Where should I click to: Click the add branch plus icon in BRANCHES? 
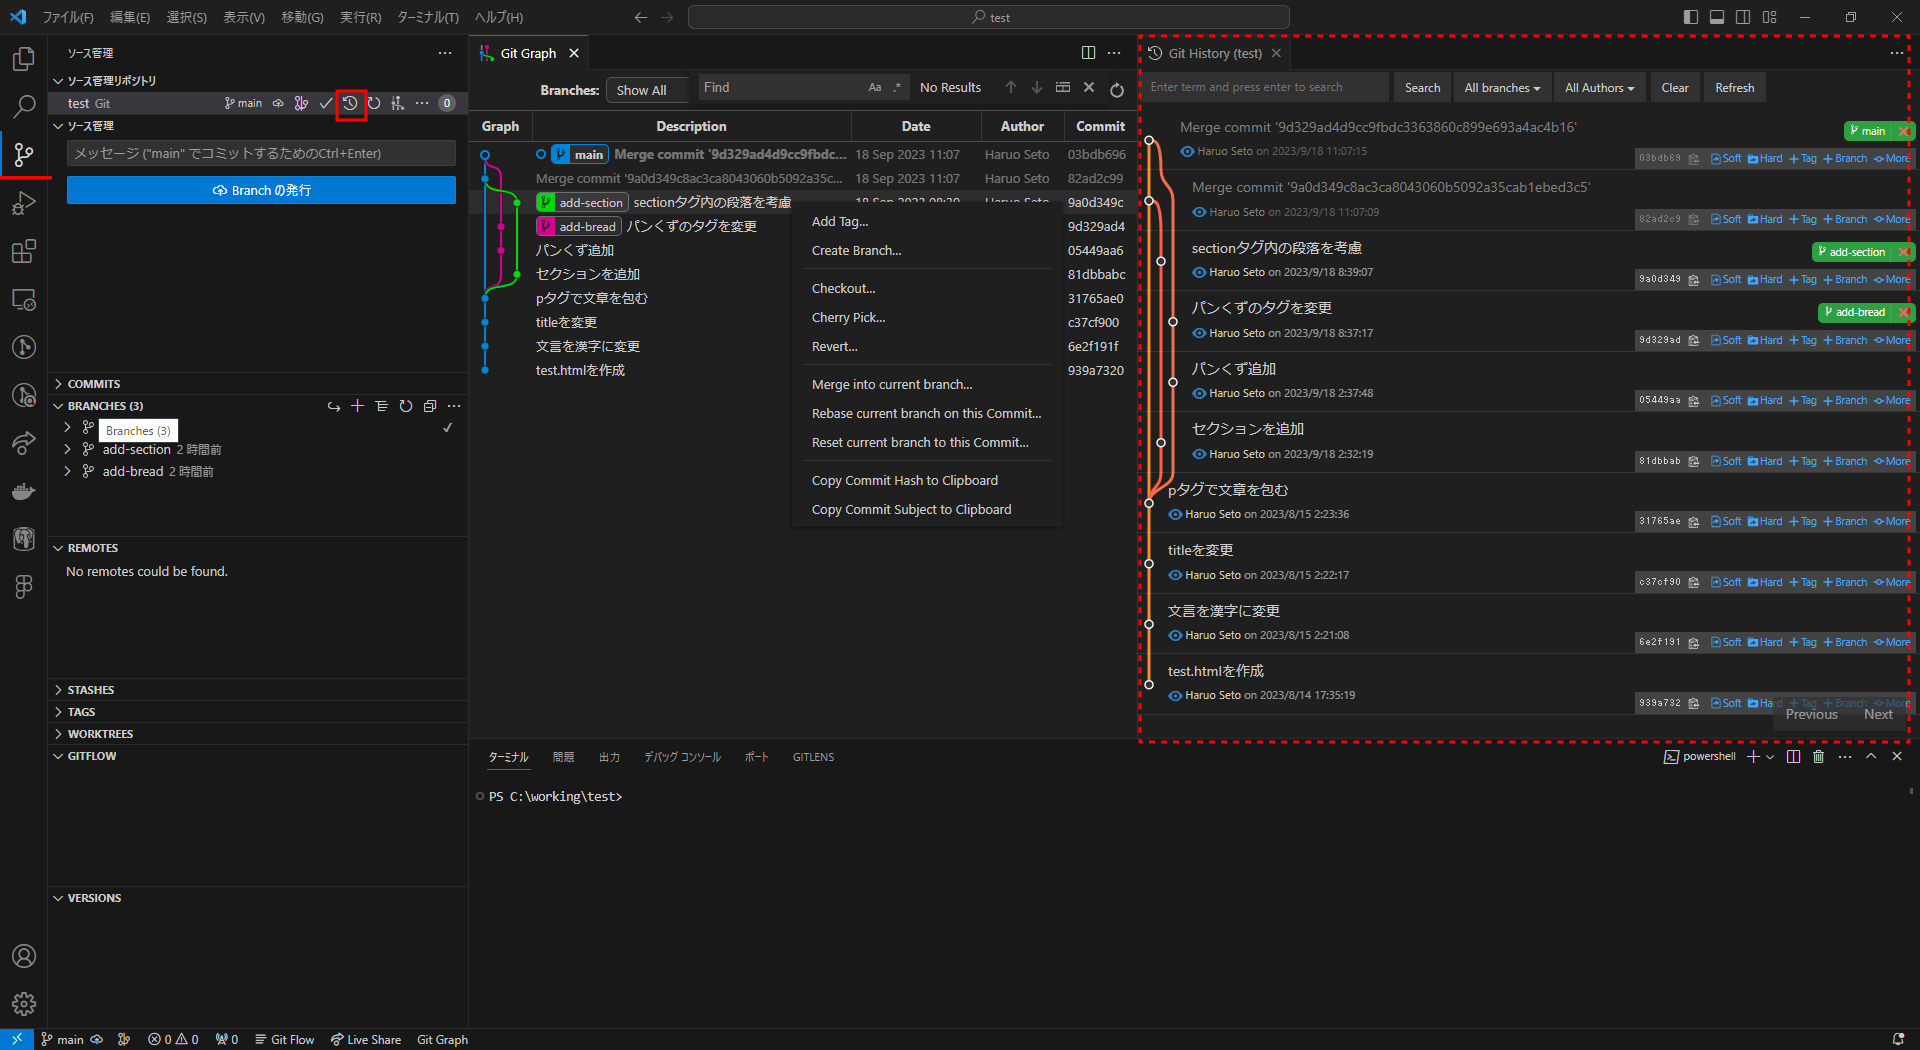pyautogui.click(x=357, y=406)
